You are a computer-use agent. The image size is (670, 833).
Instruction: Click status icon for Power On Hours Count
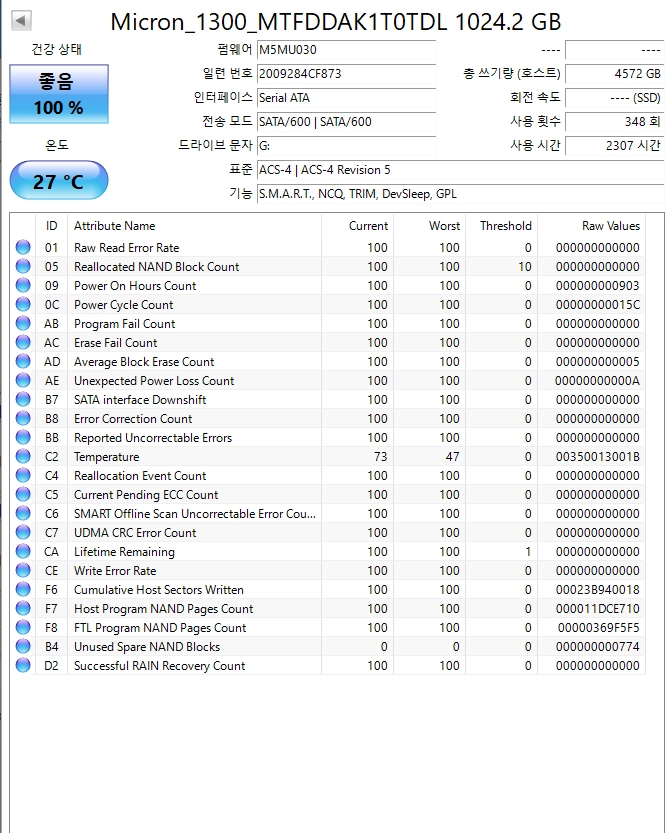pyautogui.click(x=23, y=285)
